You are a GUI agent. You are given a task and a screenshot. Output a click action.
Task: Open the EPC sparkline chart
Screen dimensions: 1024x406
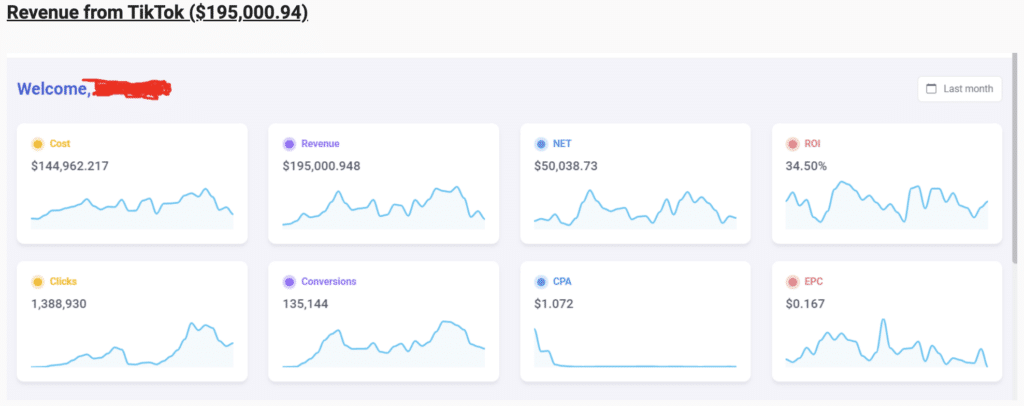point(886,343)
